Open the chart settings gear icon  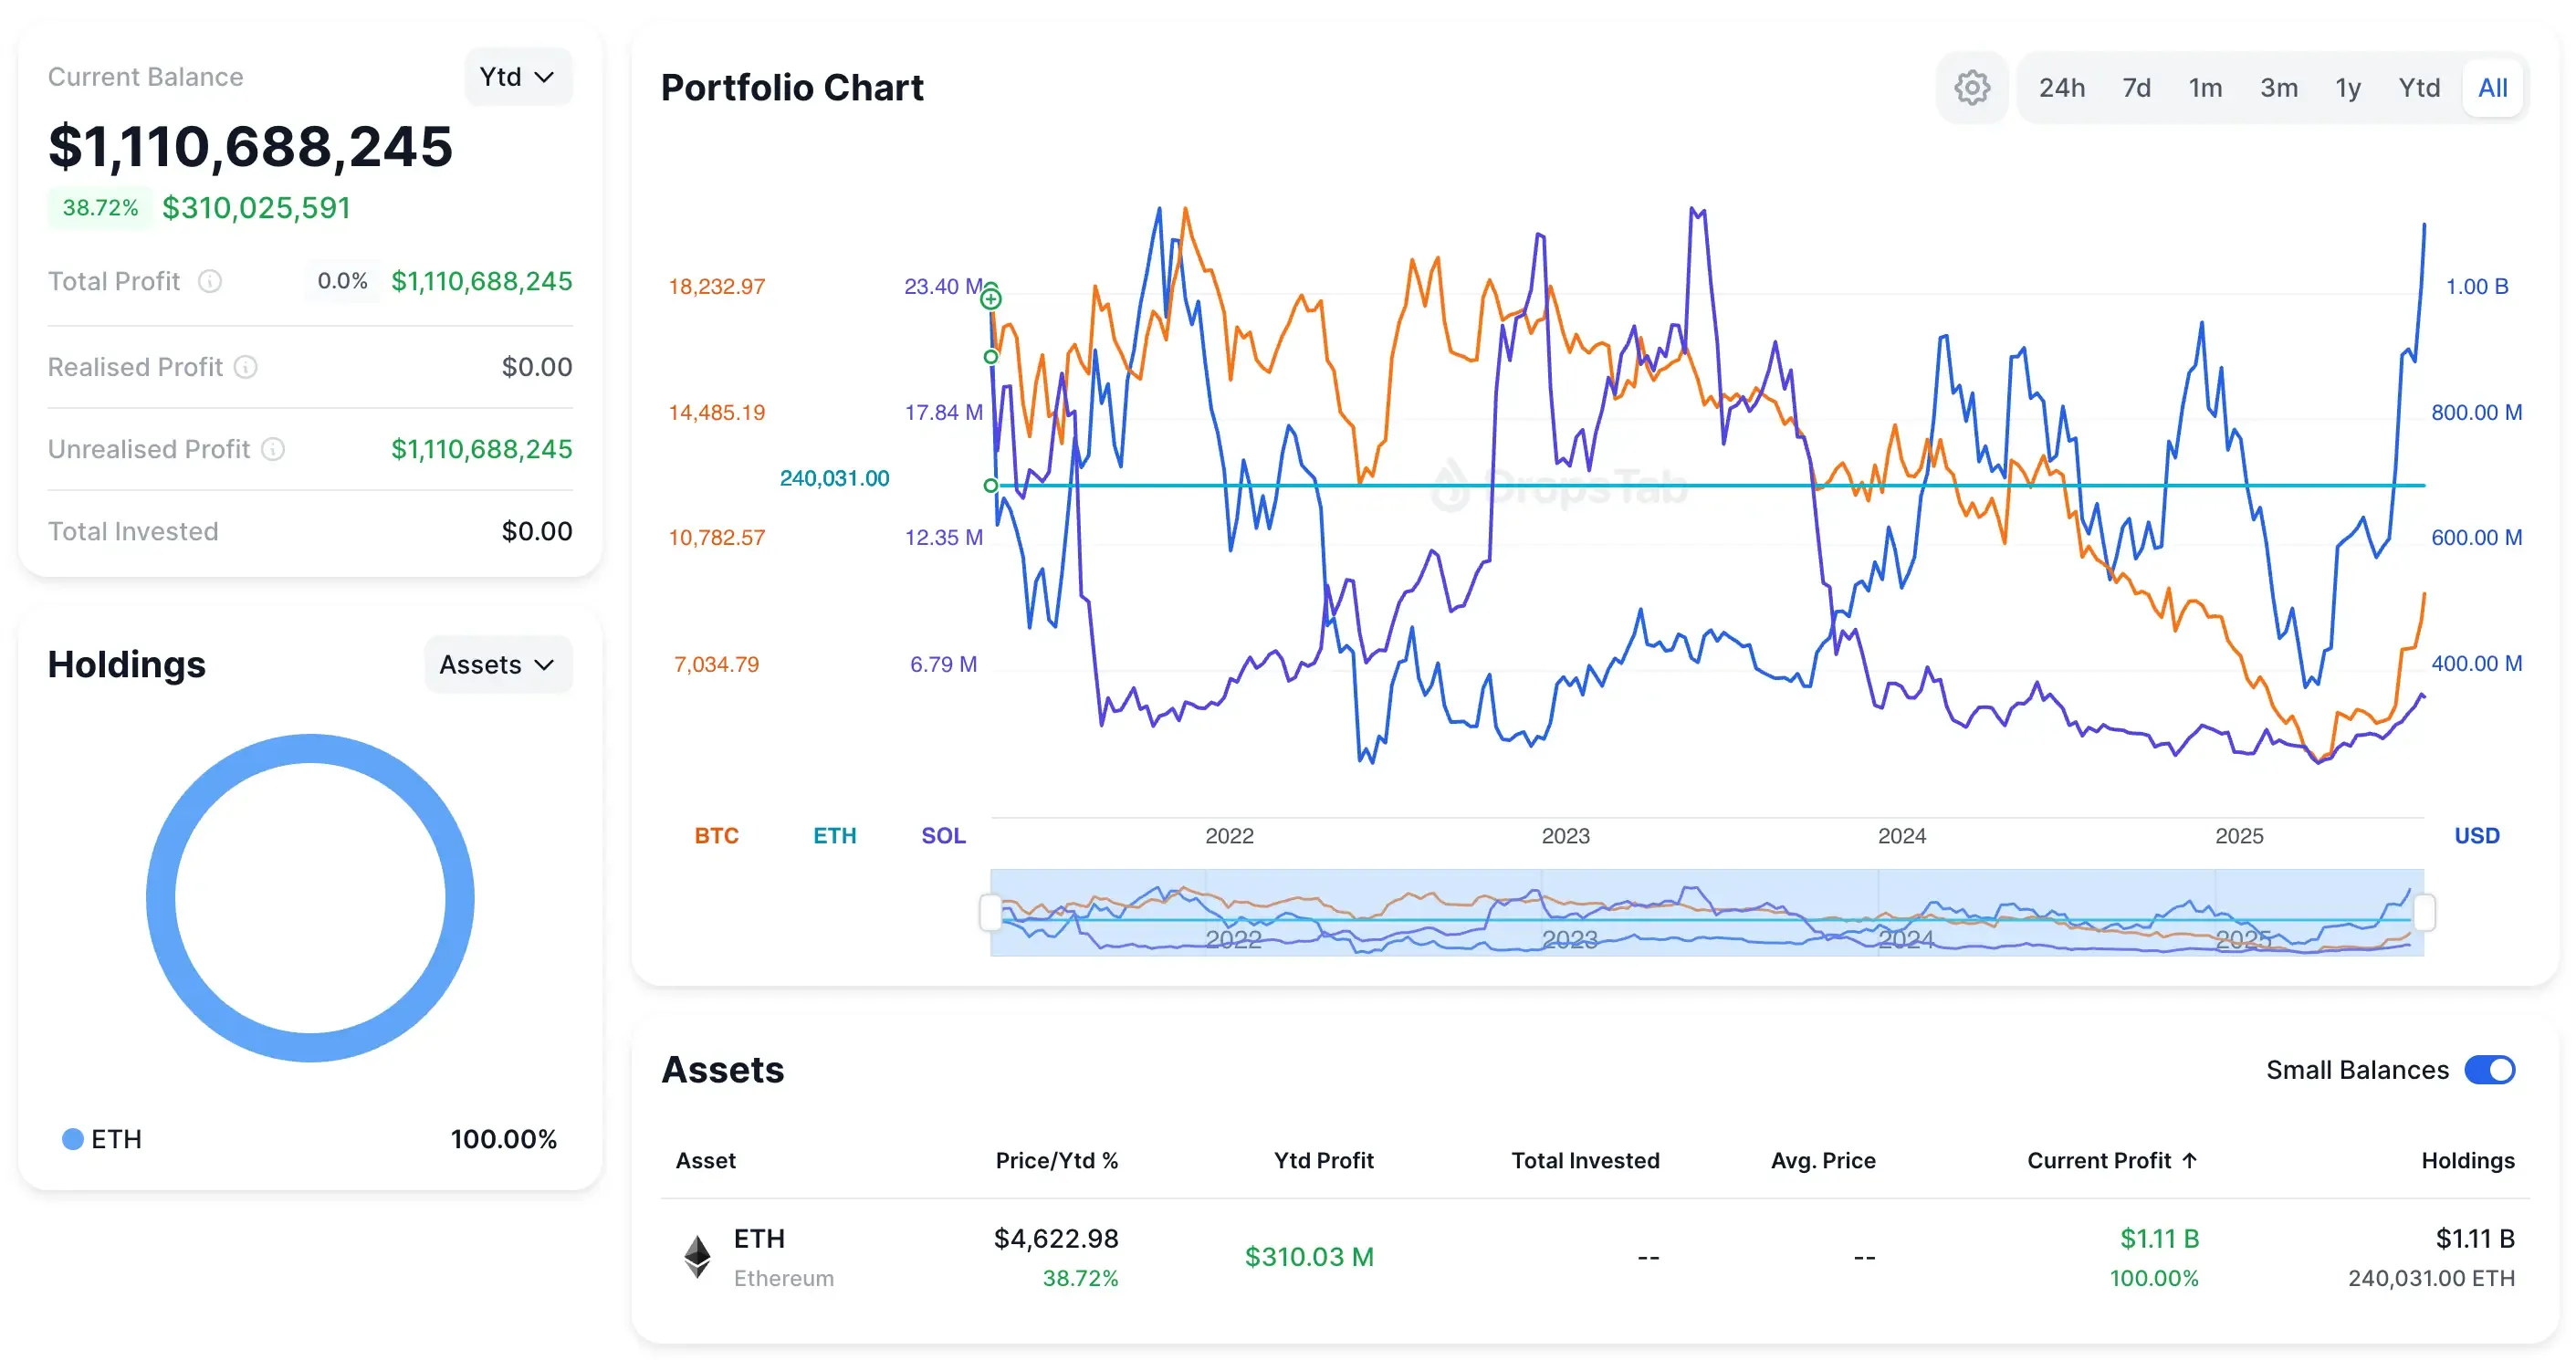[1971, 88]
